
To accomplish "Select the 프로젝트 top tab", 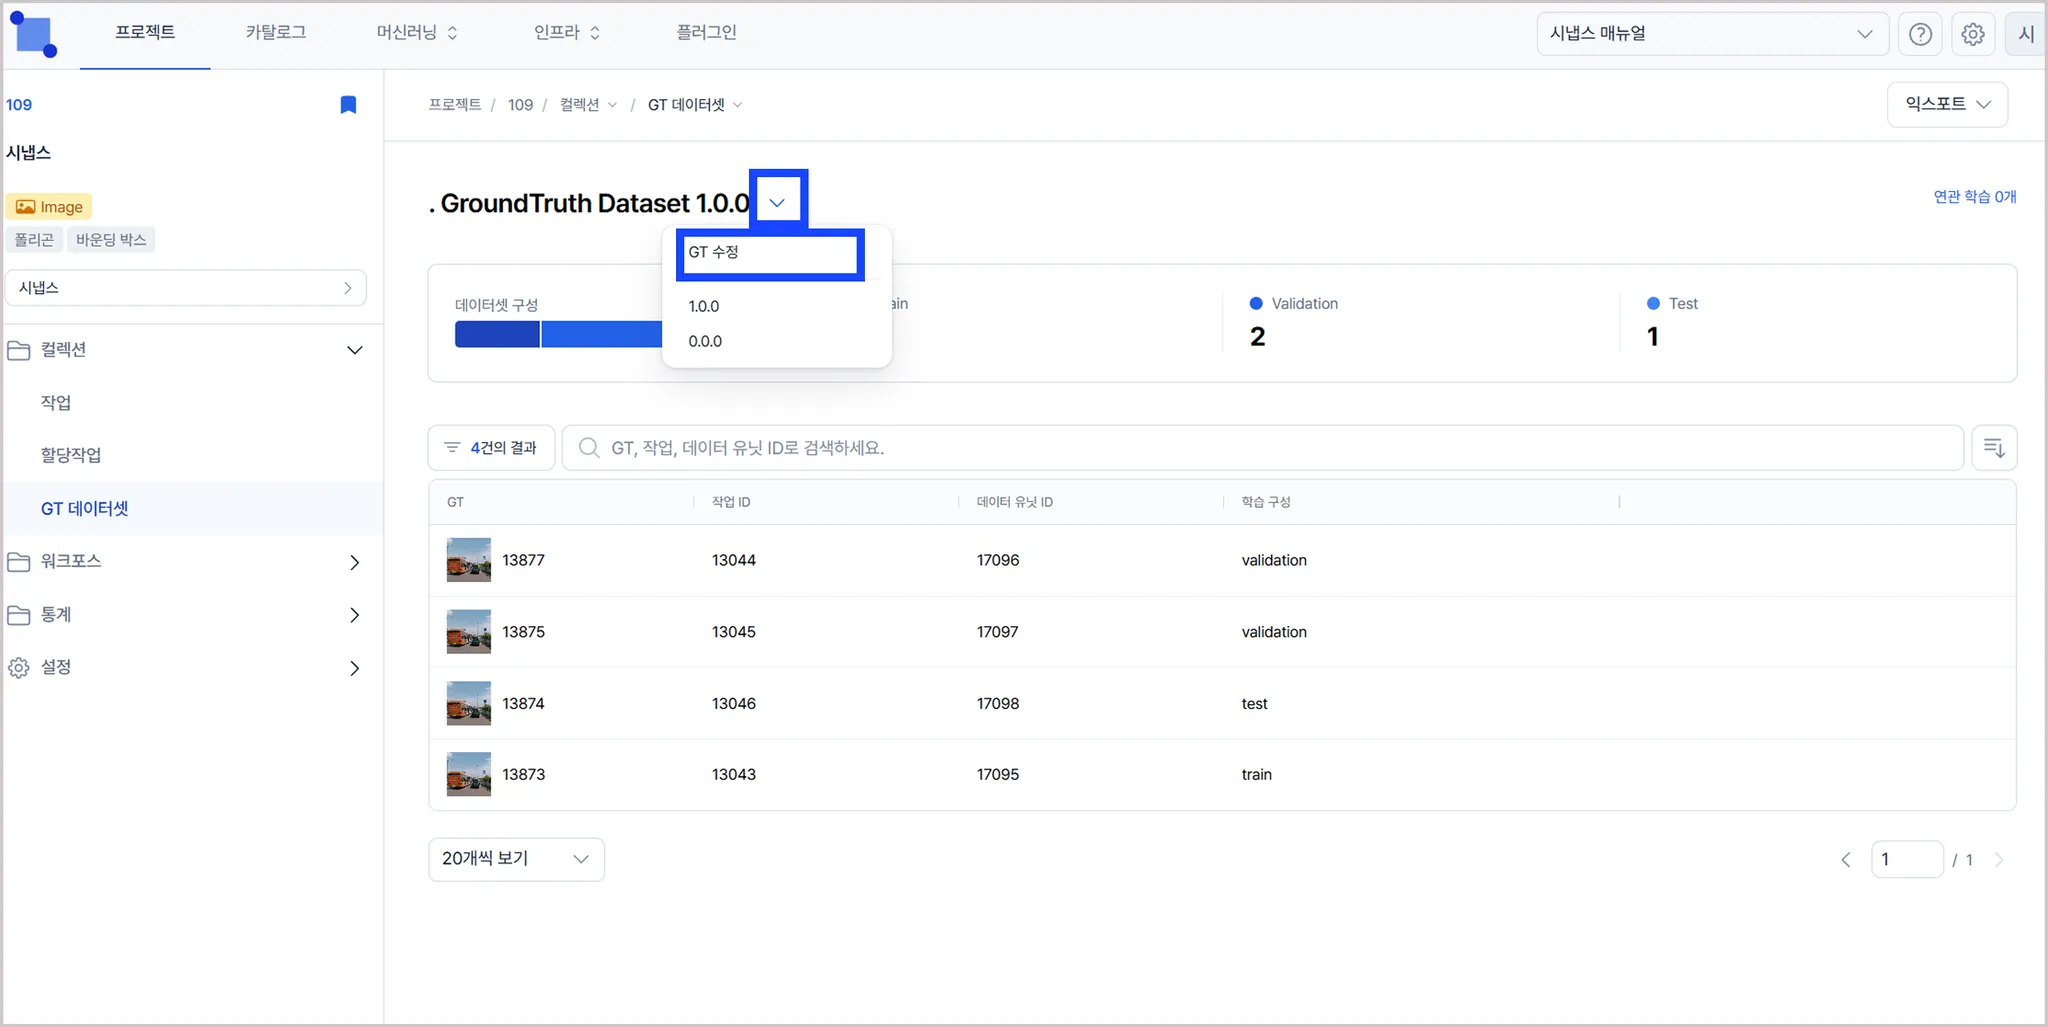I will coord(145,33).
